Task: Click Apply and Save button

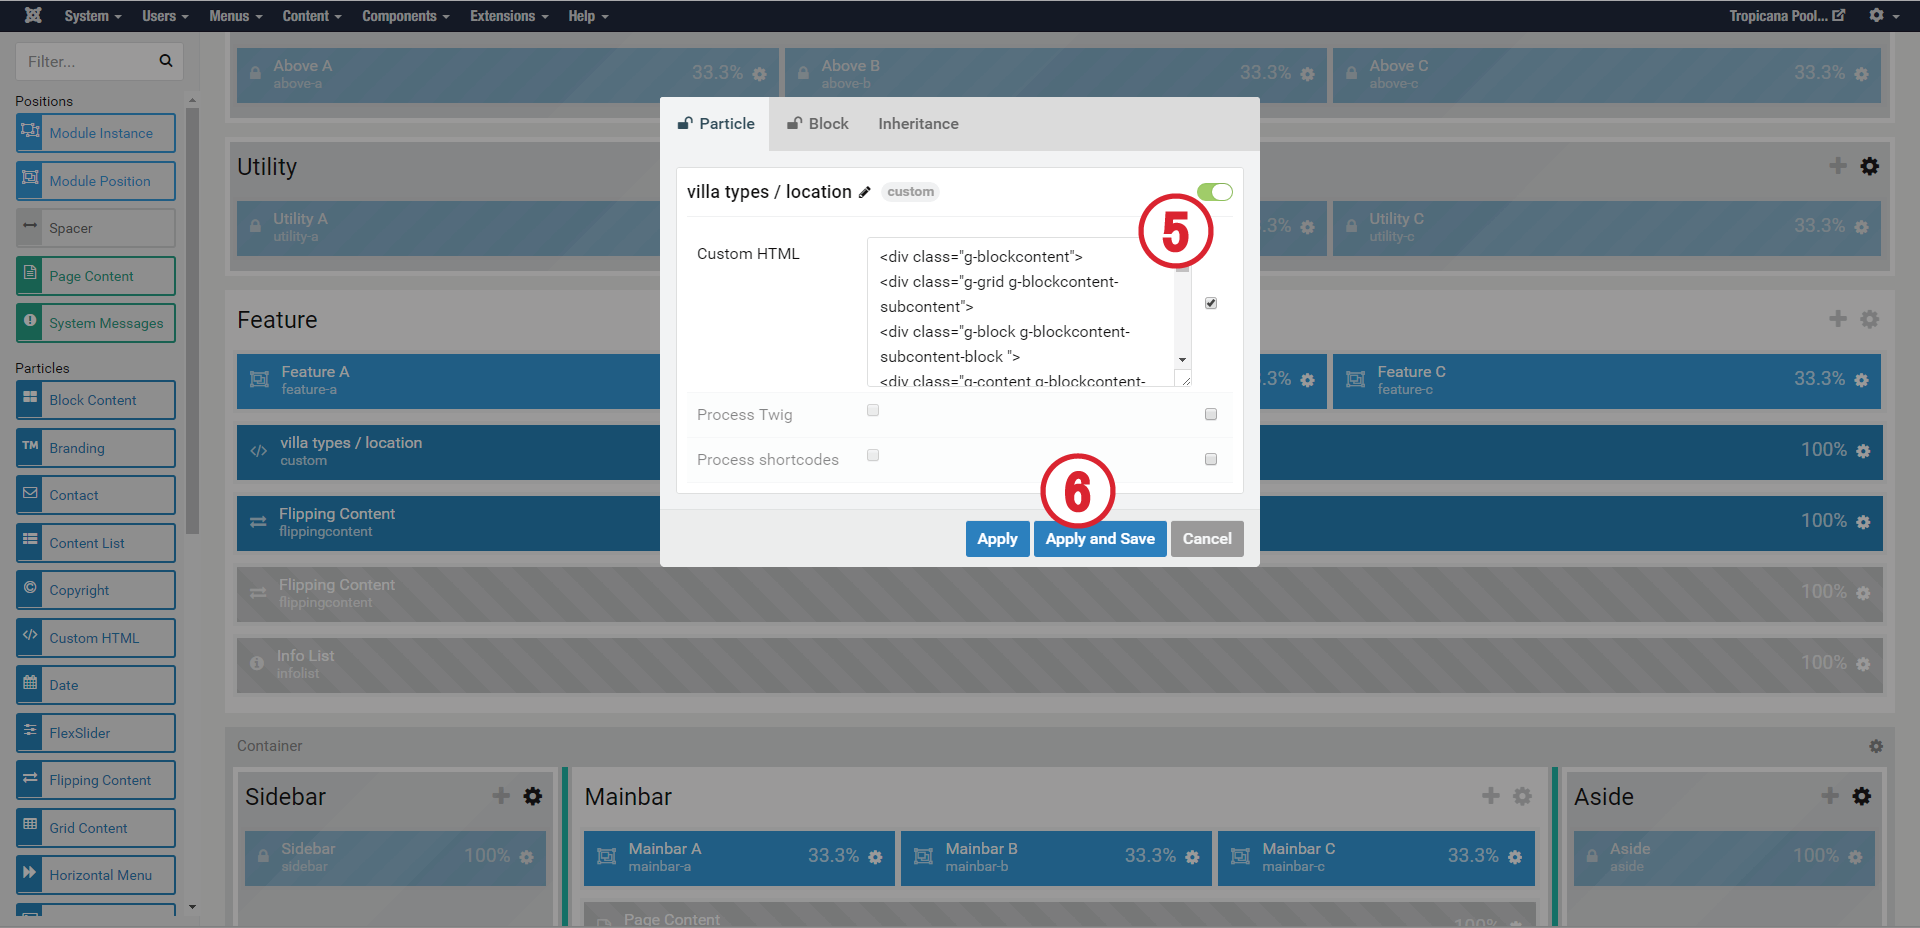Action: (1100, 539)
